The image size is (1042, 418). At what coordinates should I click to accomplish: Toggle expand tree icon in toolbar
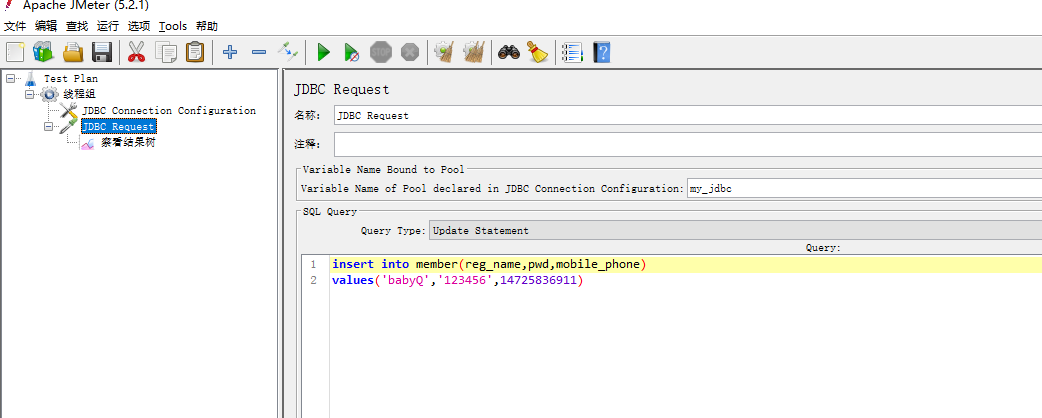(288, 52)
